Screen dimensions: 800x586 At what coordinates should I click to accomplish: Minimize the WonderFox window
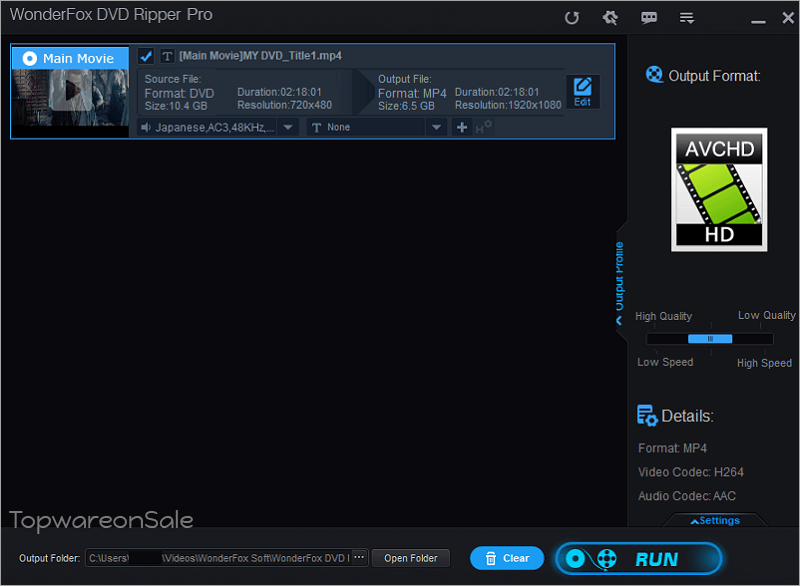click(758, 22)
